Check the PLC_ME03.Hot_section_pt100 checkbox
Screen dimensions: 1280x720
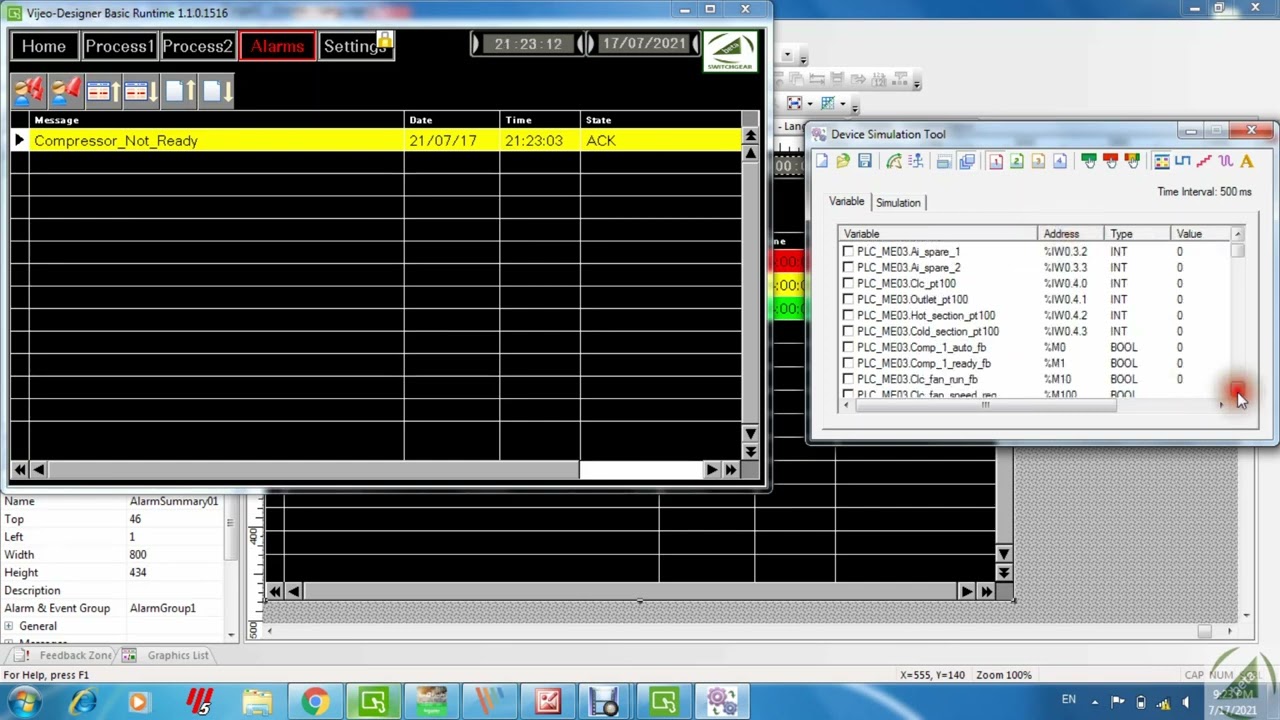(848, 316)
